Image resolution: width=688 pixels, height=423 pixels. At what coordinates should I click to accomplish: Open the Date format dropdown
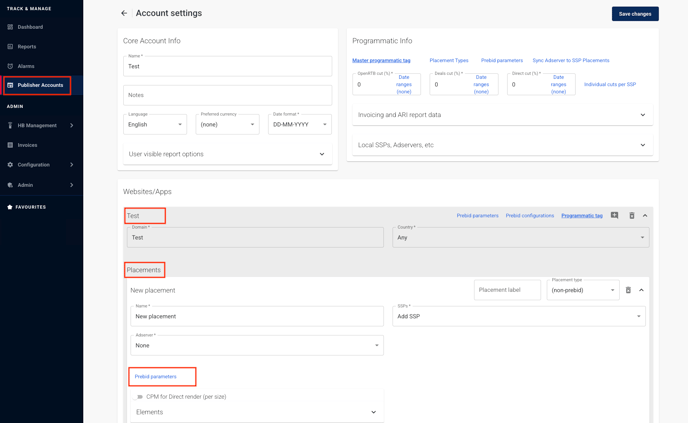point(300,125)
